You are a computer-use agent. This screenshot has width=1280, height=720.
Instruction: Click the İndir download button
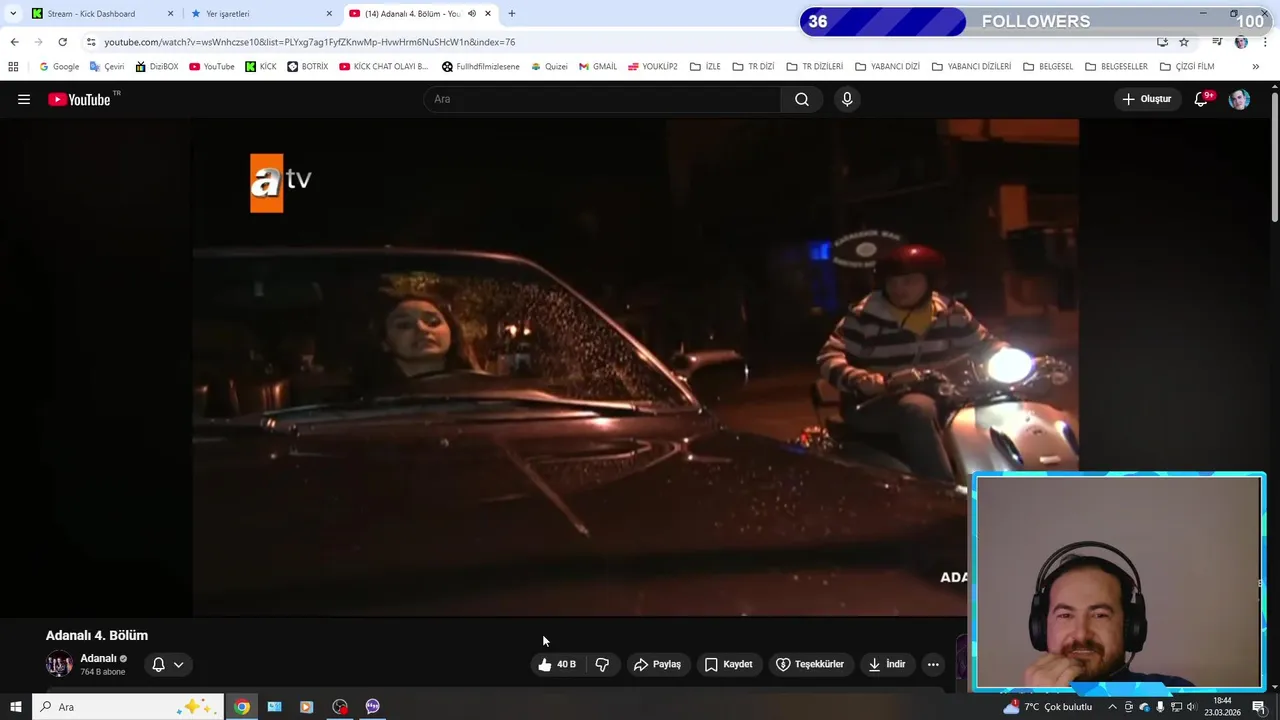[x=887, y=664]
